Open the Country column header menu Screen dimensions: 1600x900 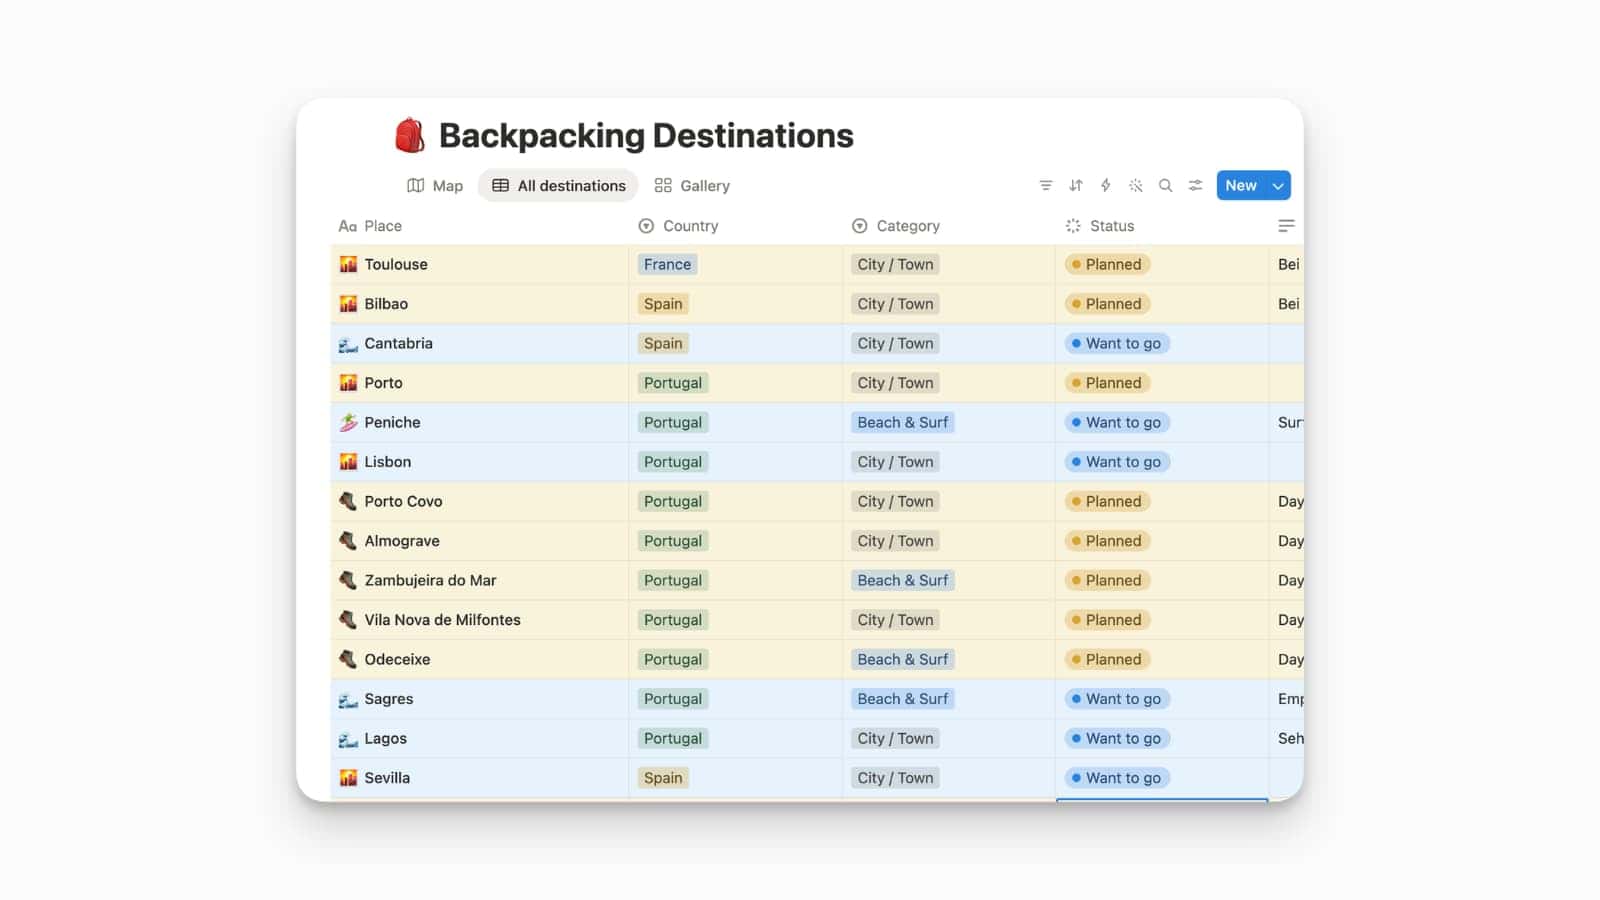tap(678, 226)
